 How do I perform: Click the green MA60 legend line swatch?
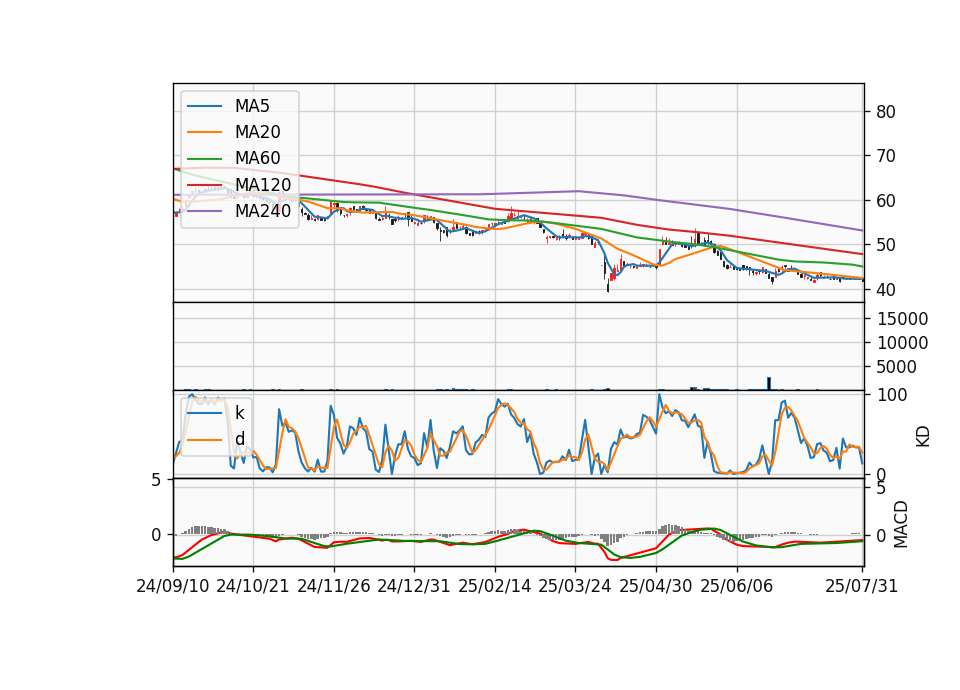pyautogui.click(x=204, y=159)
